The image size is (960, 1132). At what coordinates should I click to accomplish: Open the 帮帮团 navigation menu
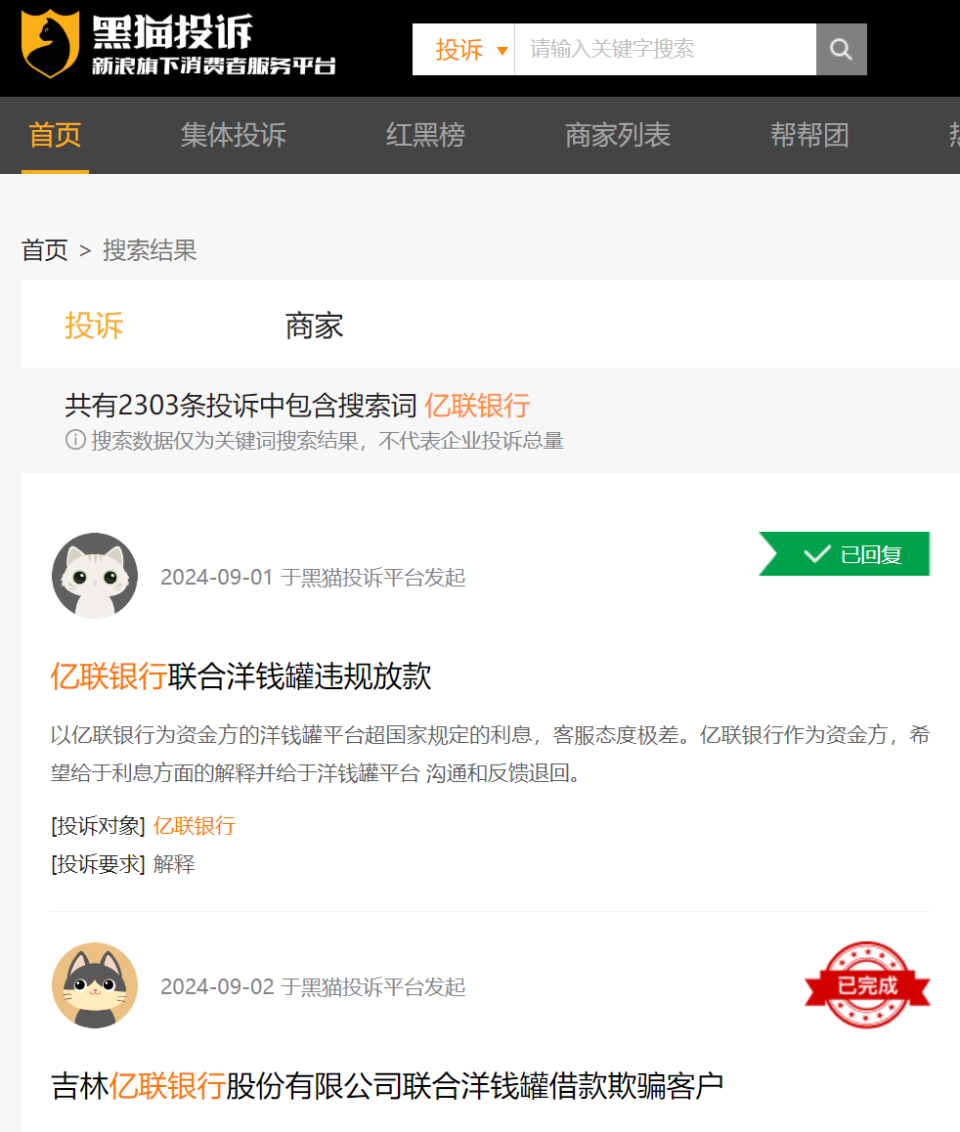click(809, 136)
